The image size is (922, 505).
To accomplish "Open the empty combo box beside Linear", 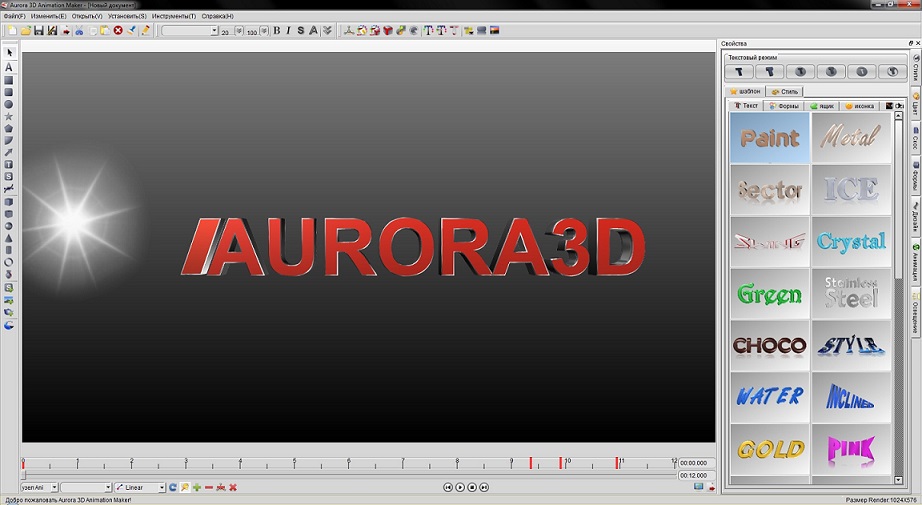I will tap(86, 487).
